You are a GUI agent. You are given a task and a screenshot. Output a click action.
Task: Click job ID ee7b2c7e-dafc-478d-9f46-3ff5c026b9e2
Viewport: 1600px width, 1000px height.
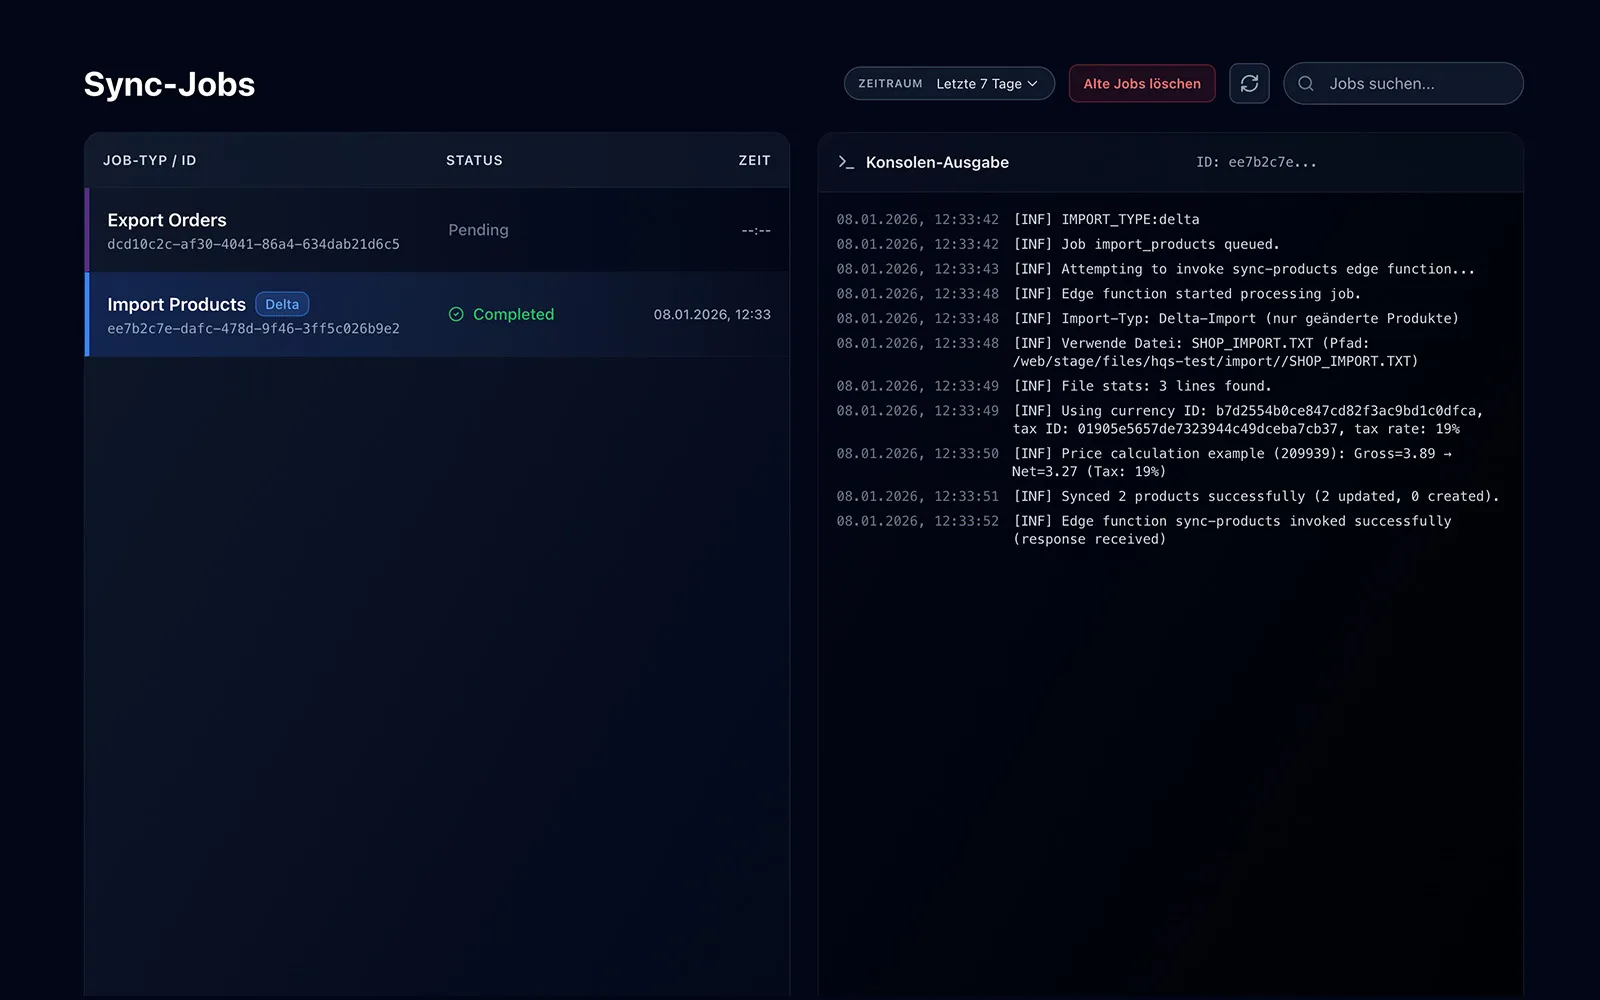(x=253, y=328)
